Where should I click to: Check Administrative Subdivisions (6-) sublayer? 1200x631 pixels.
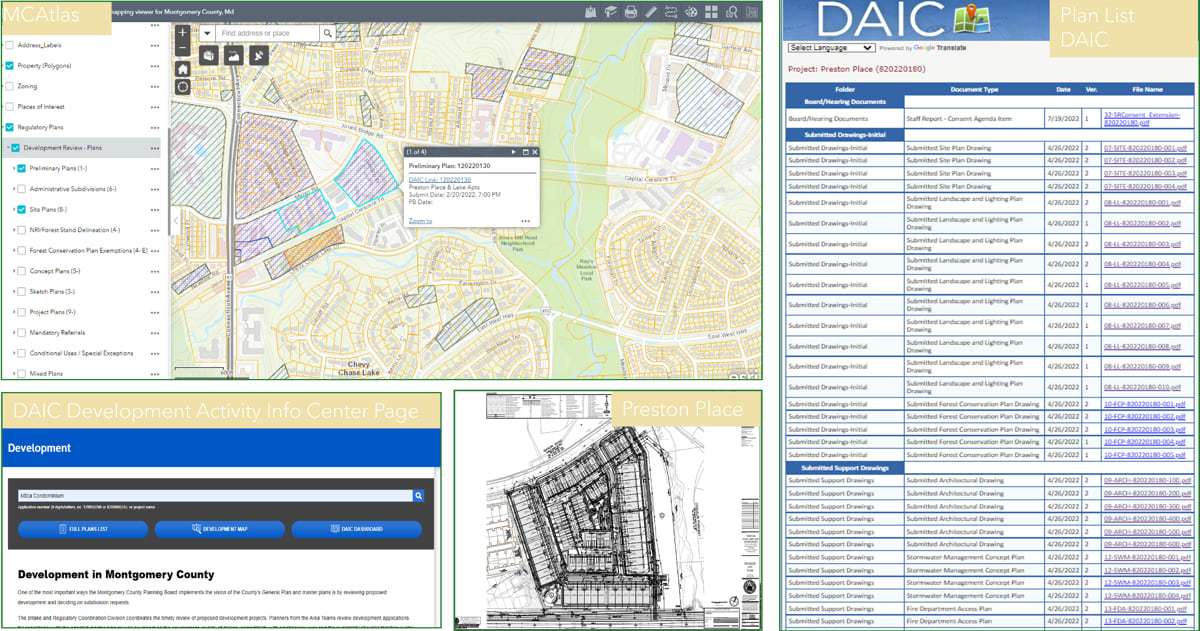22,188
